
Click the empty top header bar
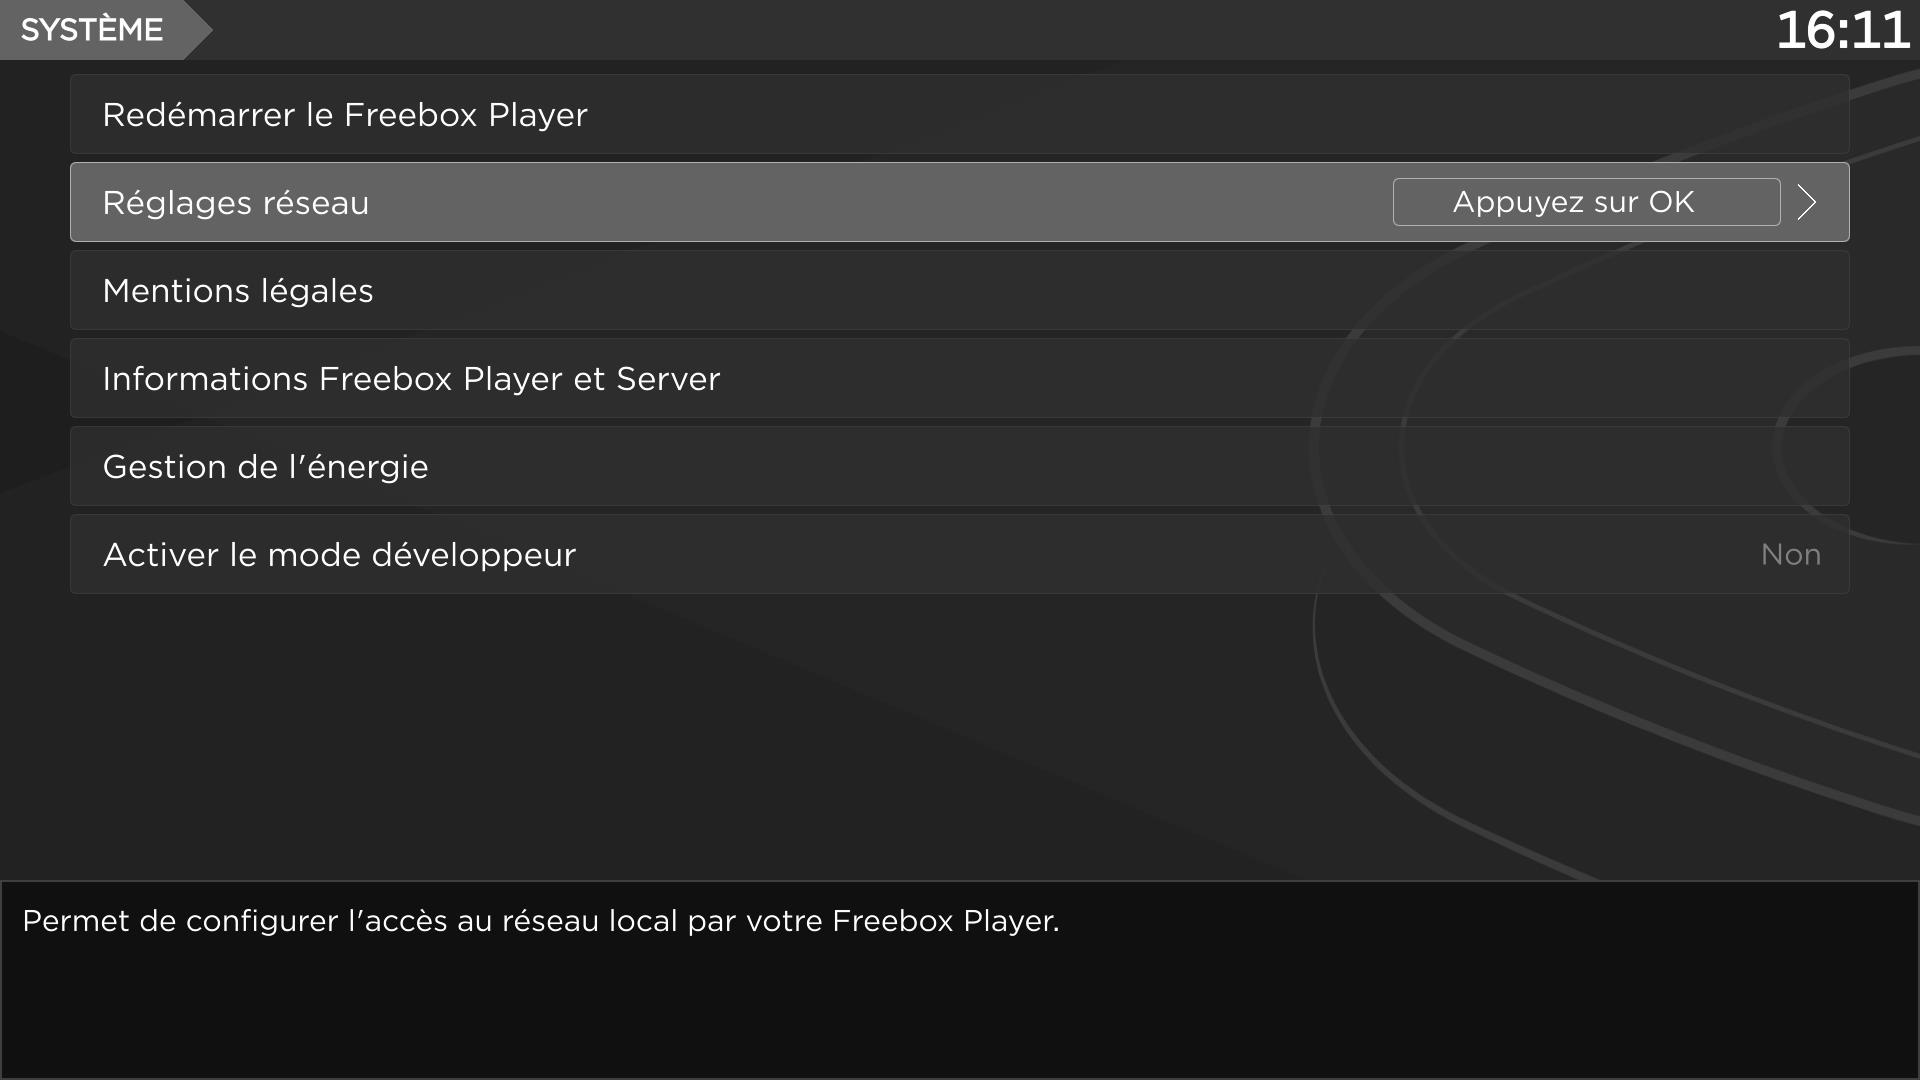960,30
